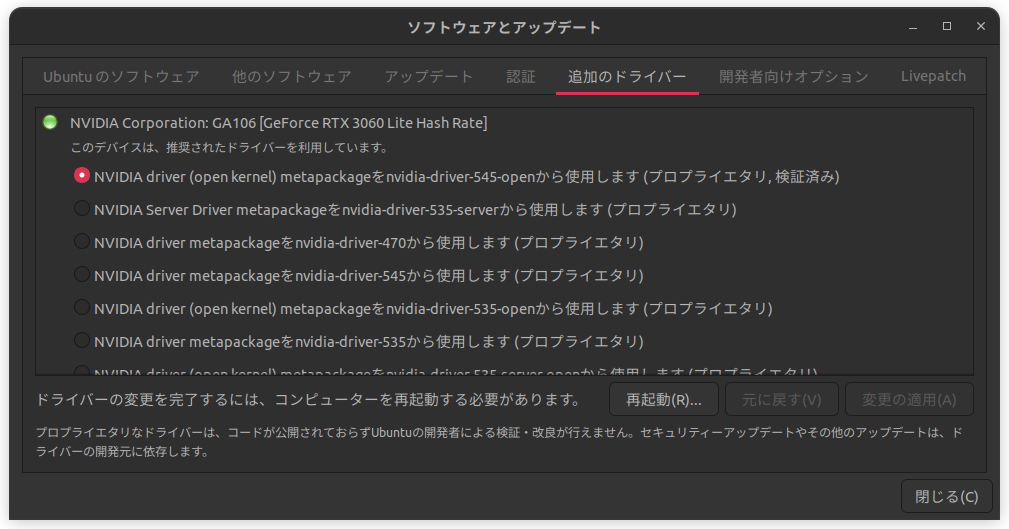Maximize the Software & Updates window
This screenshot has width=1009, height=529.
click(947, 27)
